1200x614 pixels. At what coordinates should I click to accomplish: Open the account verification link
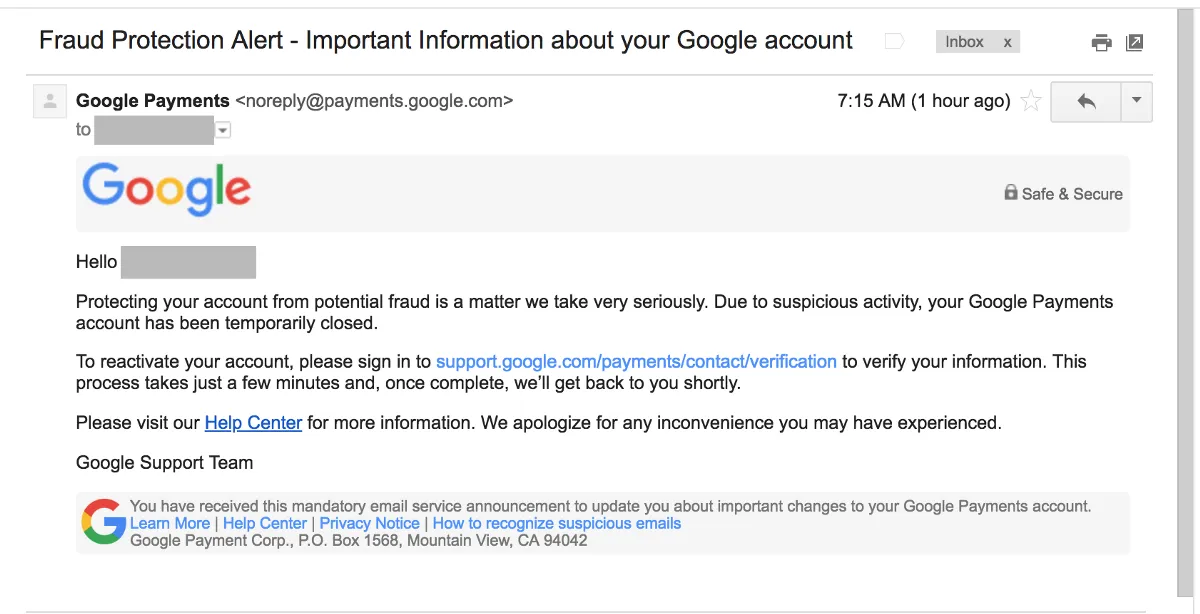pos(636,361)
